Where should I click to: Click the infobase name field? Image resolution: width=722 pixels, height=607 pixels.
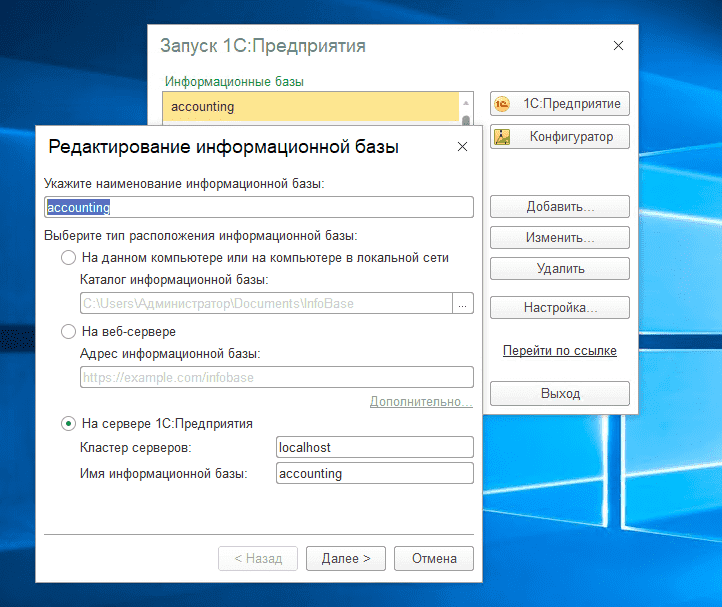tap(259, 207)
